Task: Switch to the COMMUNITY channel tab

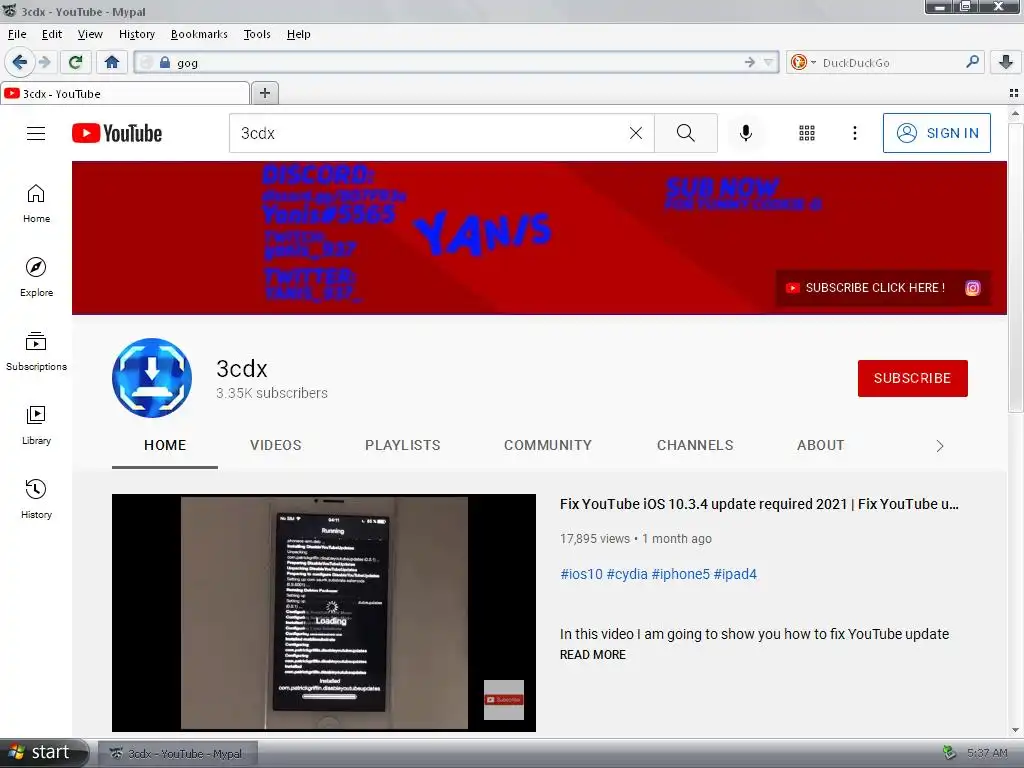Action: (x=547, y=445)
